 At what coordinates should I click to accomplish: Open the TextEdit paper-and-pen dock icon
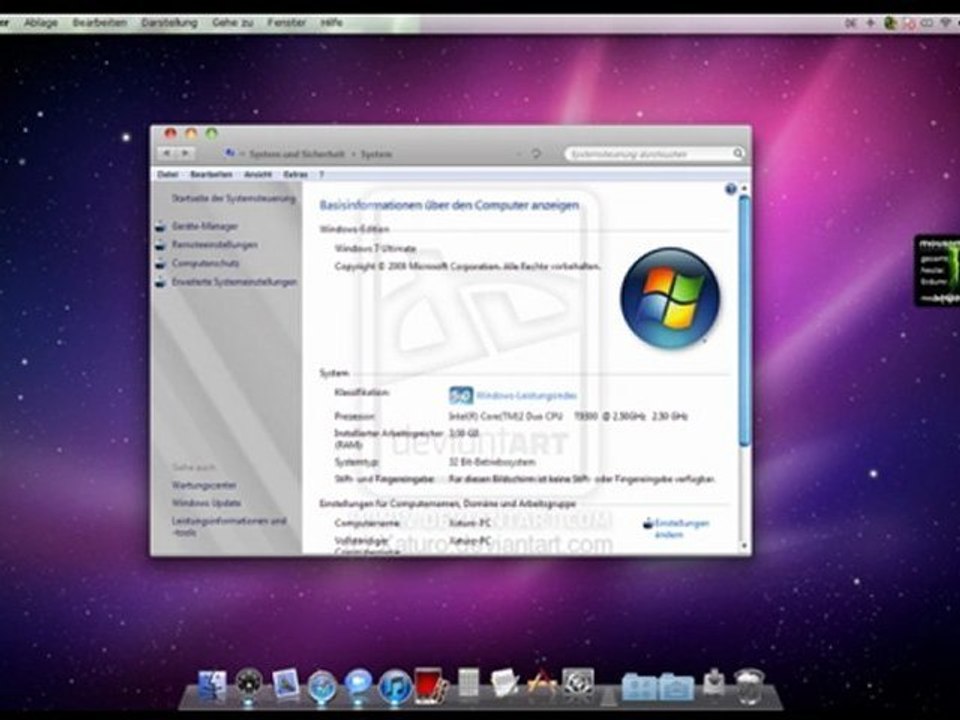(x=504, y=684)
